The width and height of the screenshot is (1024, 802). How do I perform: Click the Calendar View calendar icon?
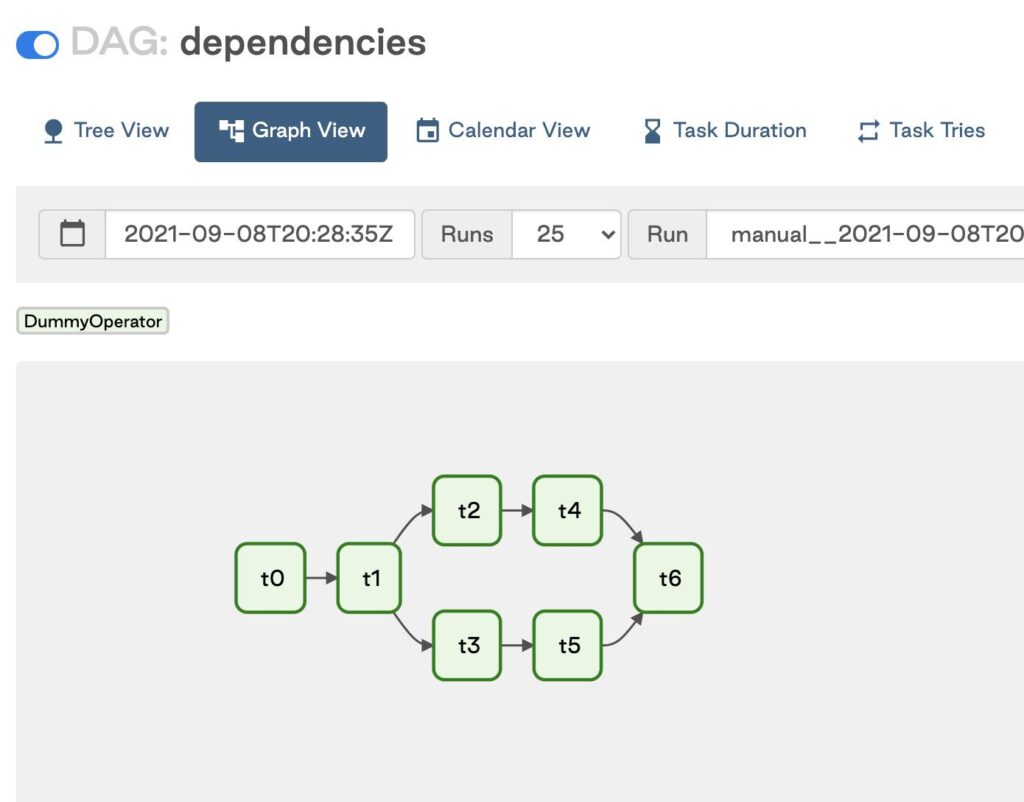click(427, 130)
